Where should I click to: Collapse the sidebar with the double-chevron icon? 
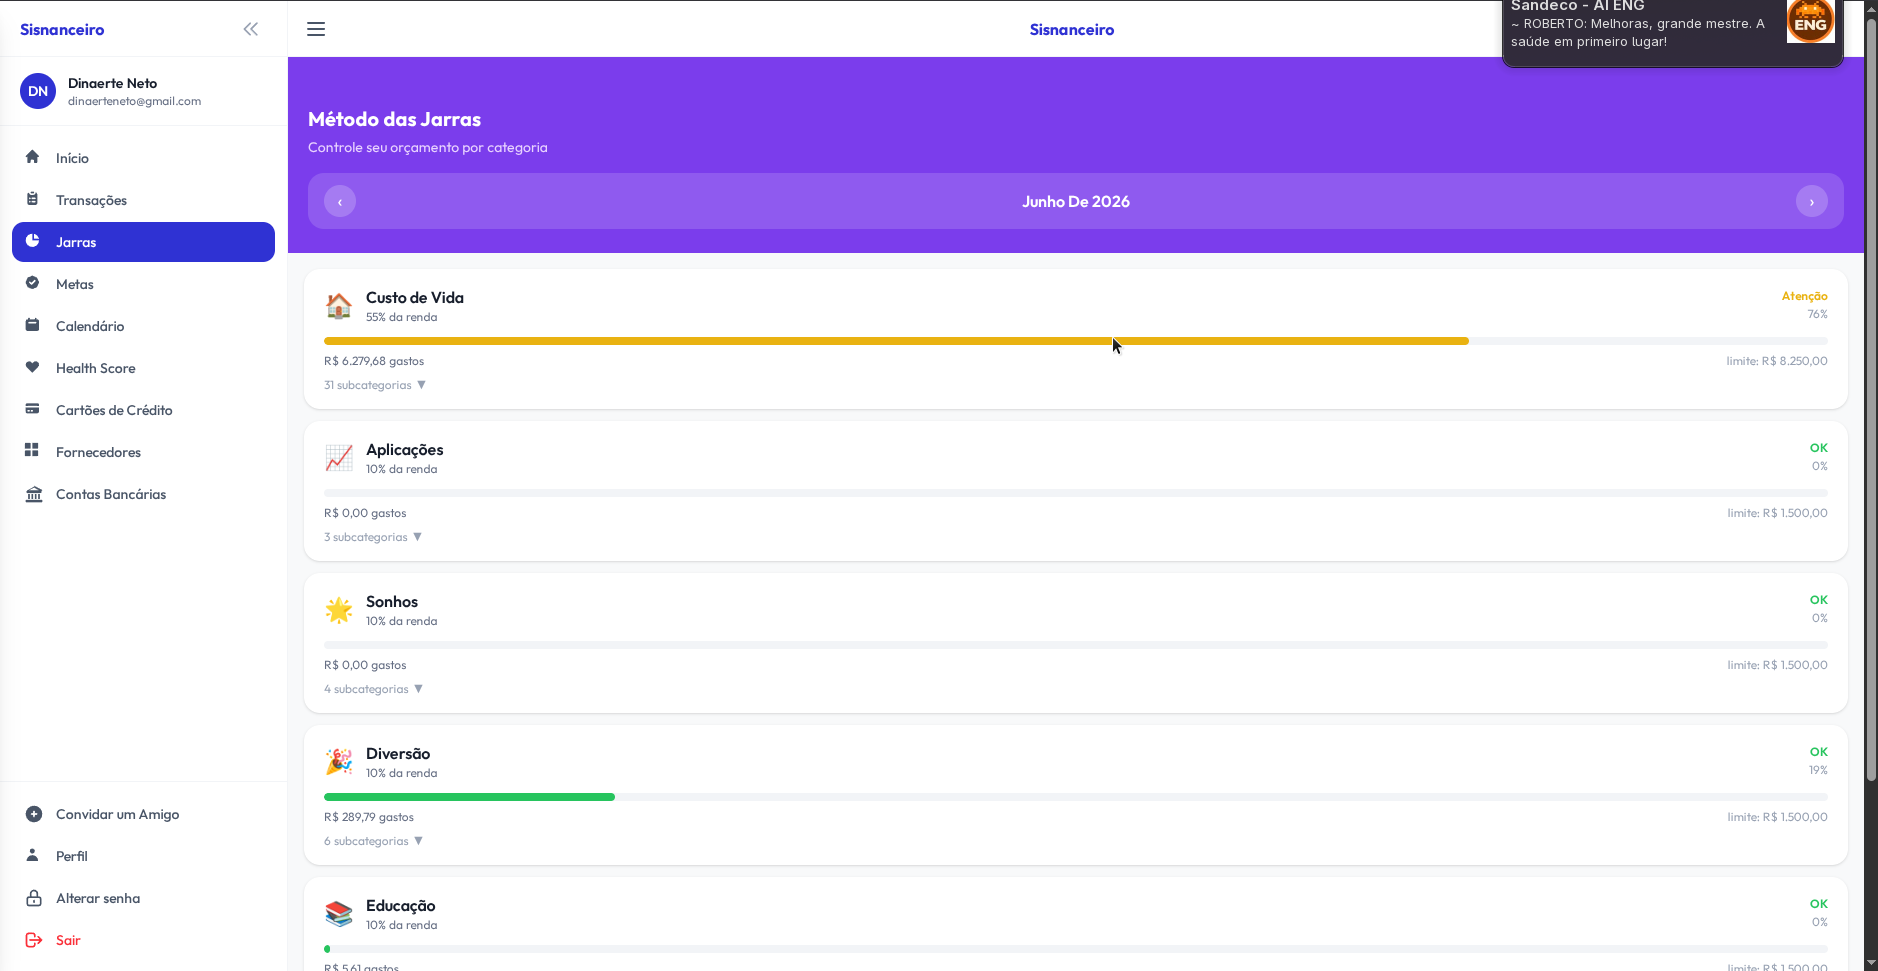(x=251, y=29)
